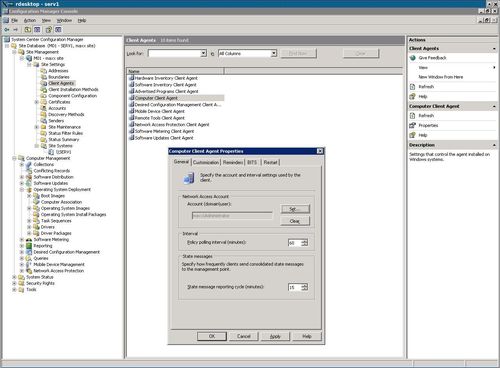Select the Advertised Programs Client Agent icon
This screenshot has width=500, height=368.
pos(131,91)
